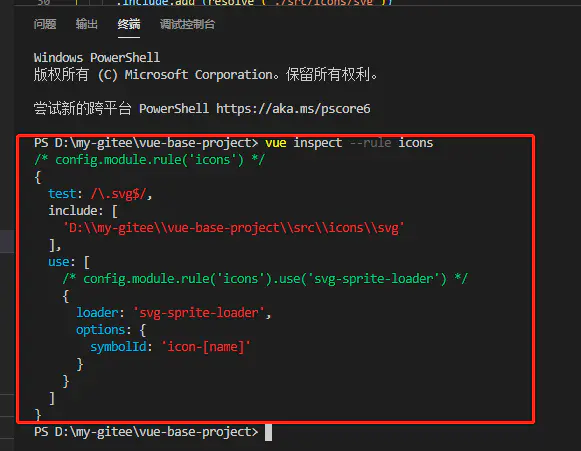
Task: Click the 'Windows PowerShell' header line
Action: click(97, 57)
